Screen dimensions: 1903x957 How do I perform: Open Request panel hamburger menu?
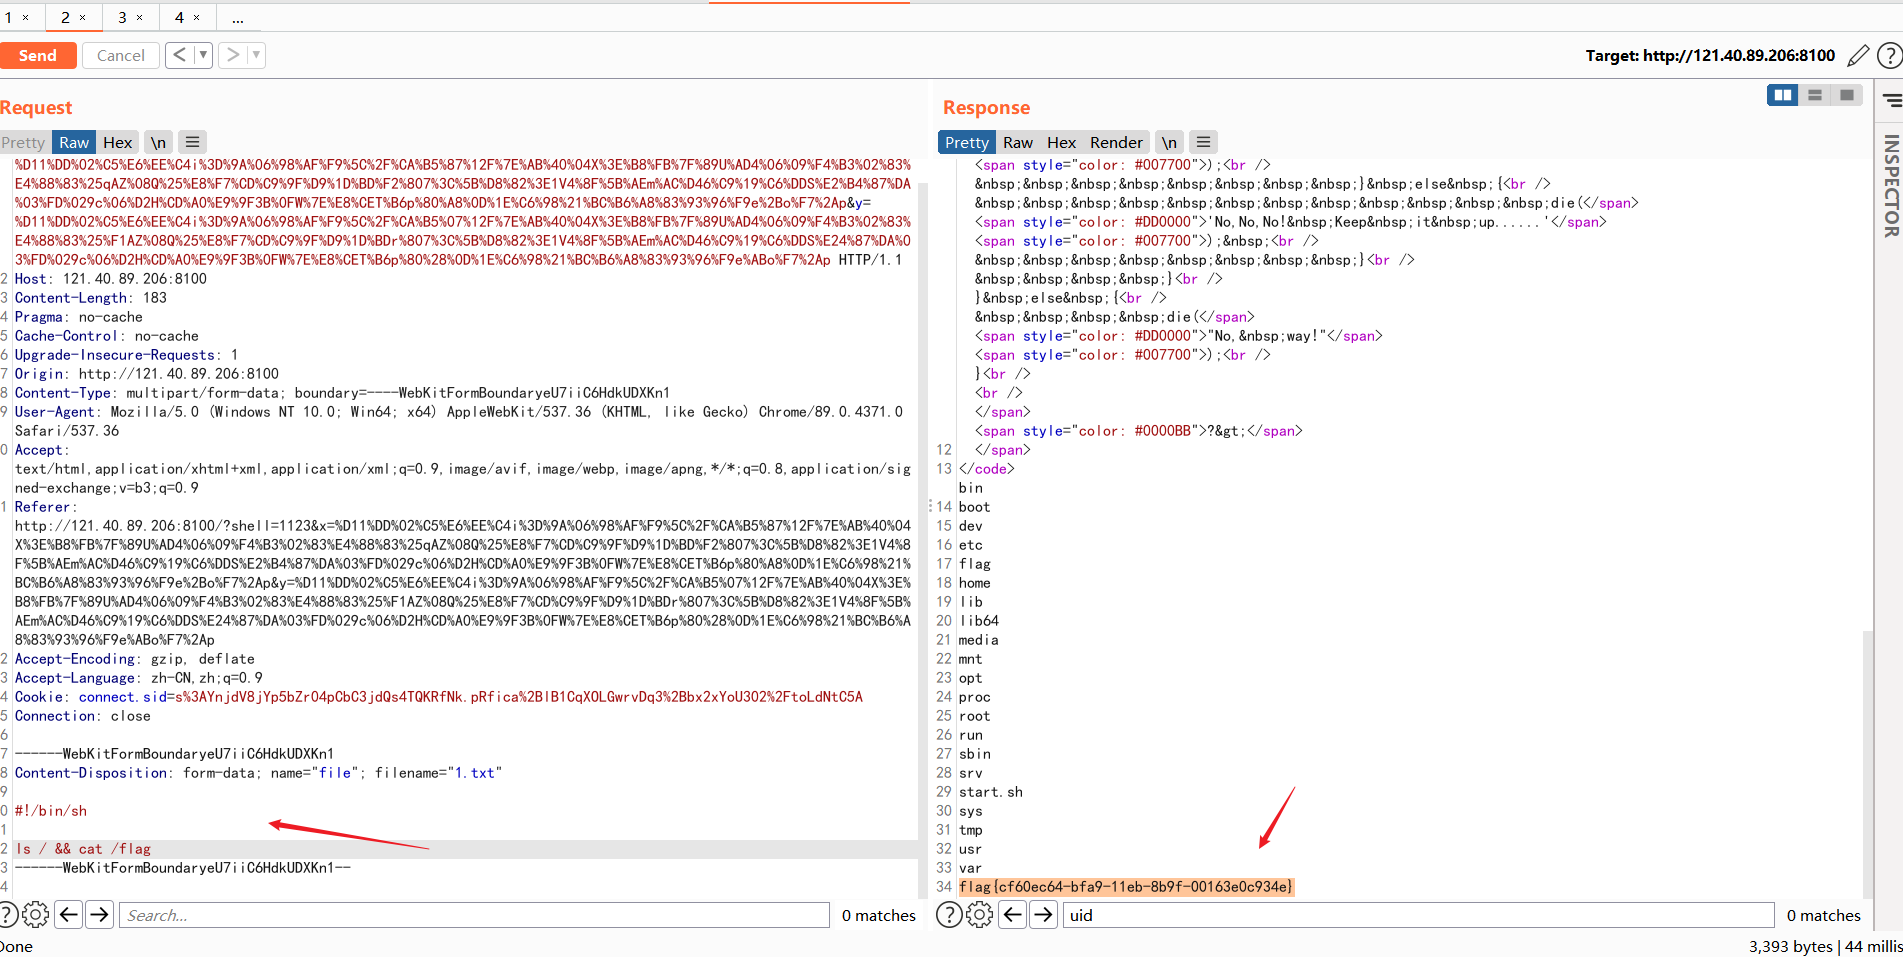click(193, 142)
